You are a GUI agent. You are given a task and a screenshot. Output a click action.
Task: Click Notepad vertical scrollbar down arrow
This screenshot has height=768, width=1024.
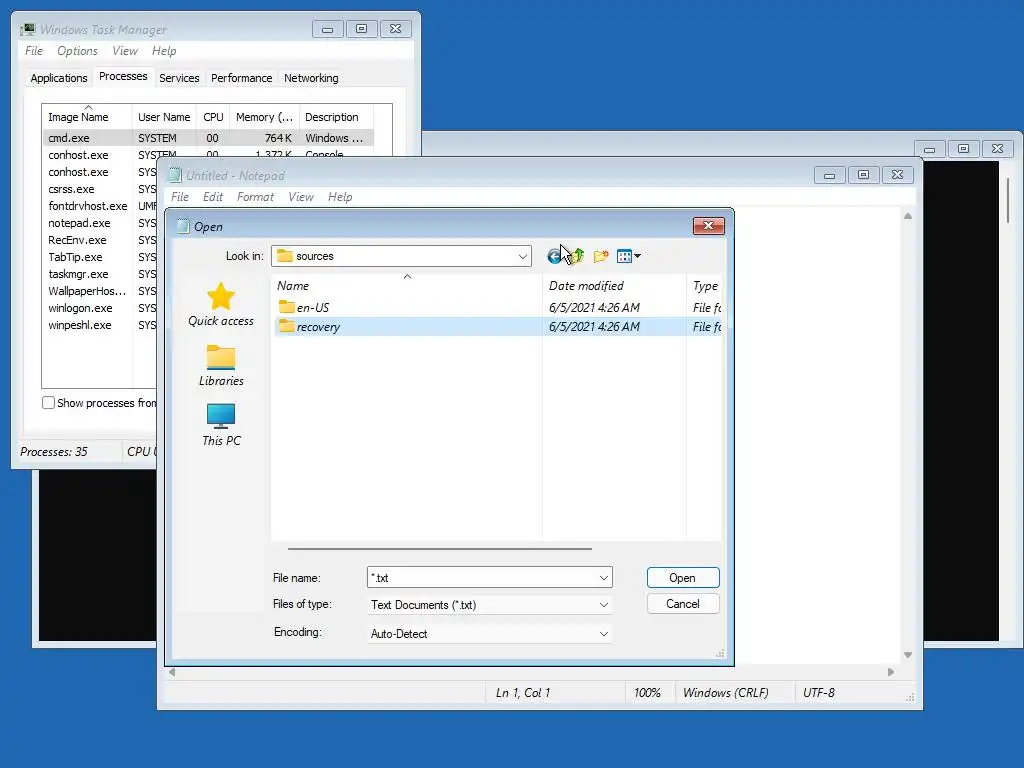(x=908, y=655)
